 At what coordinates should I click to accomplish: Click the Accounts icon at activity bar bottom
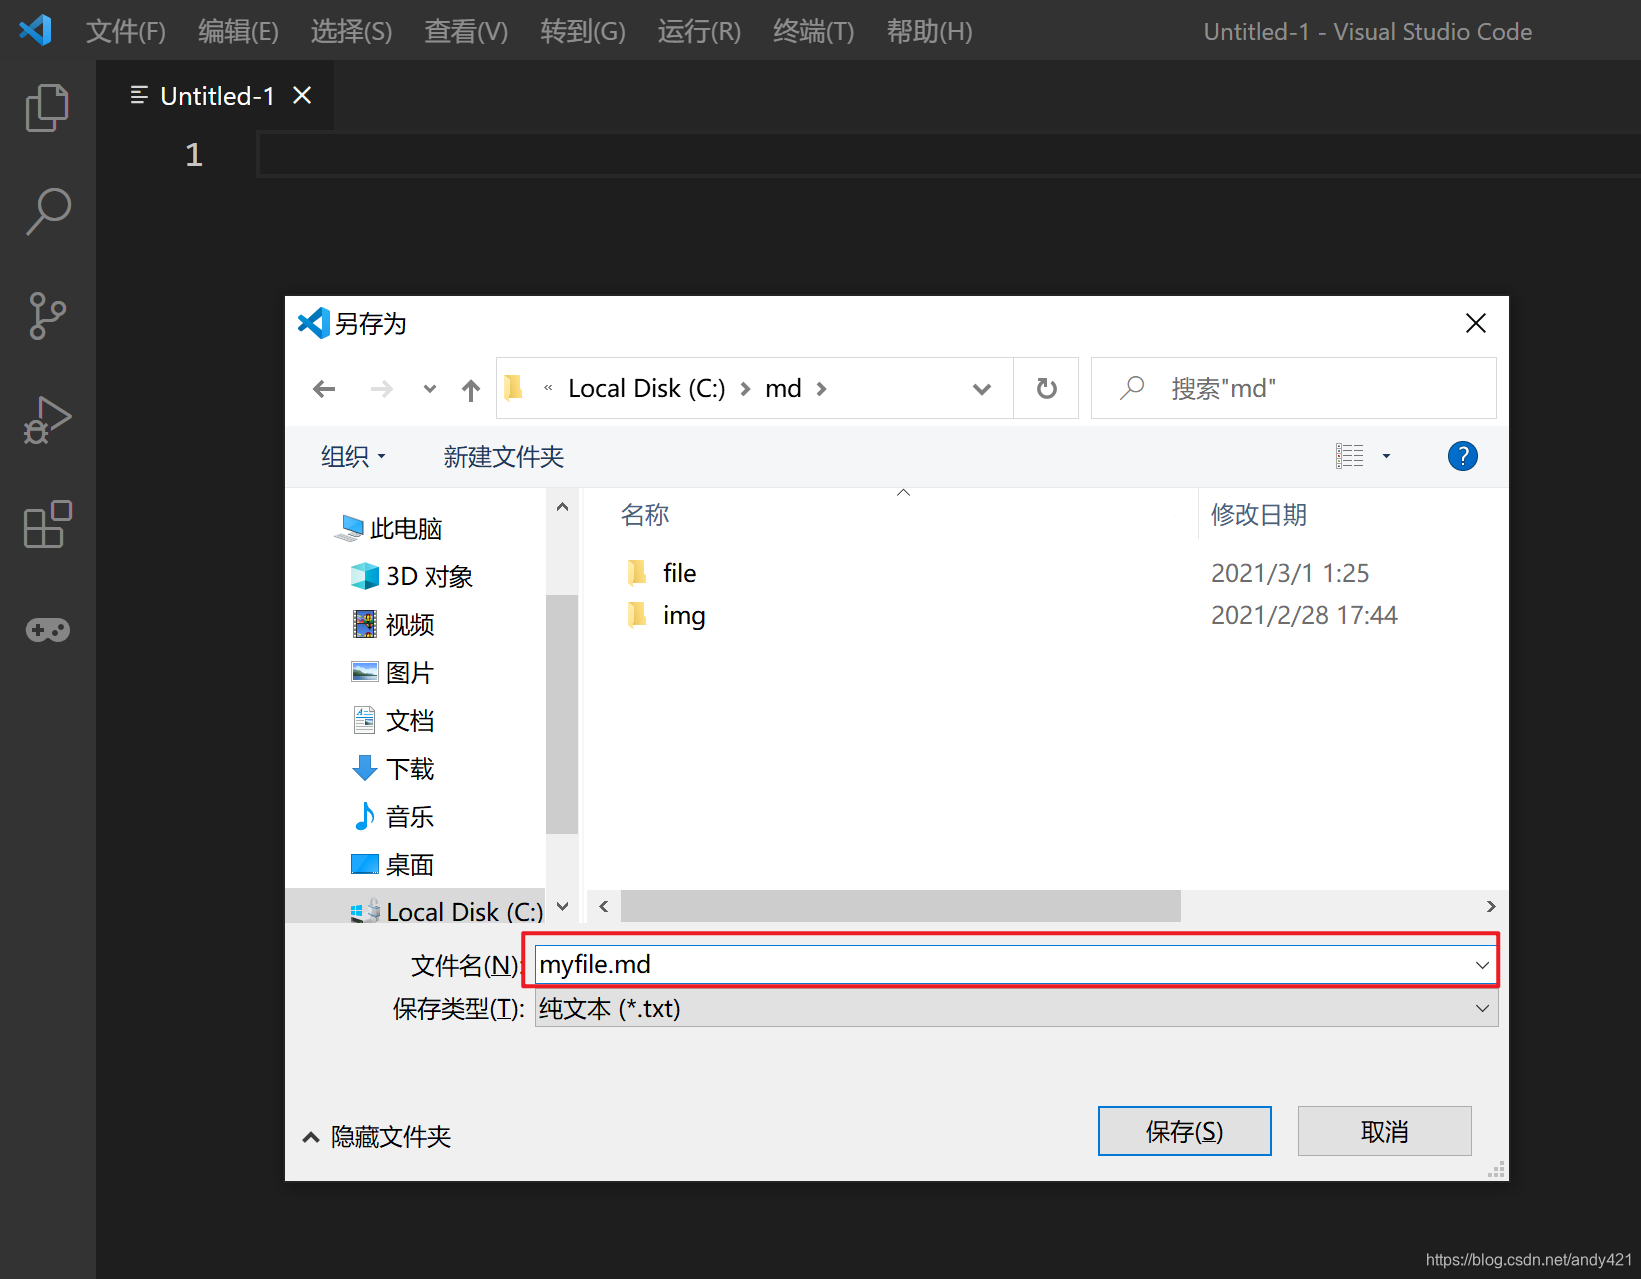pos(47,630)
